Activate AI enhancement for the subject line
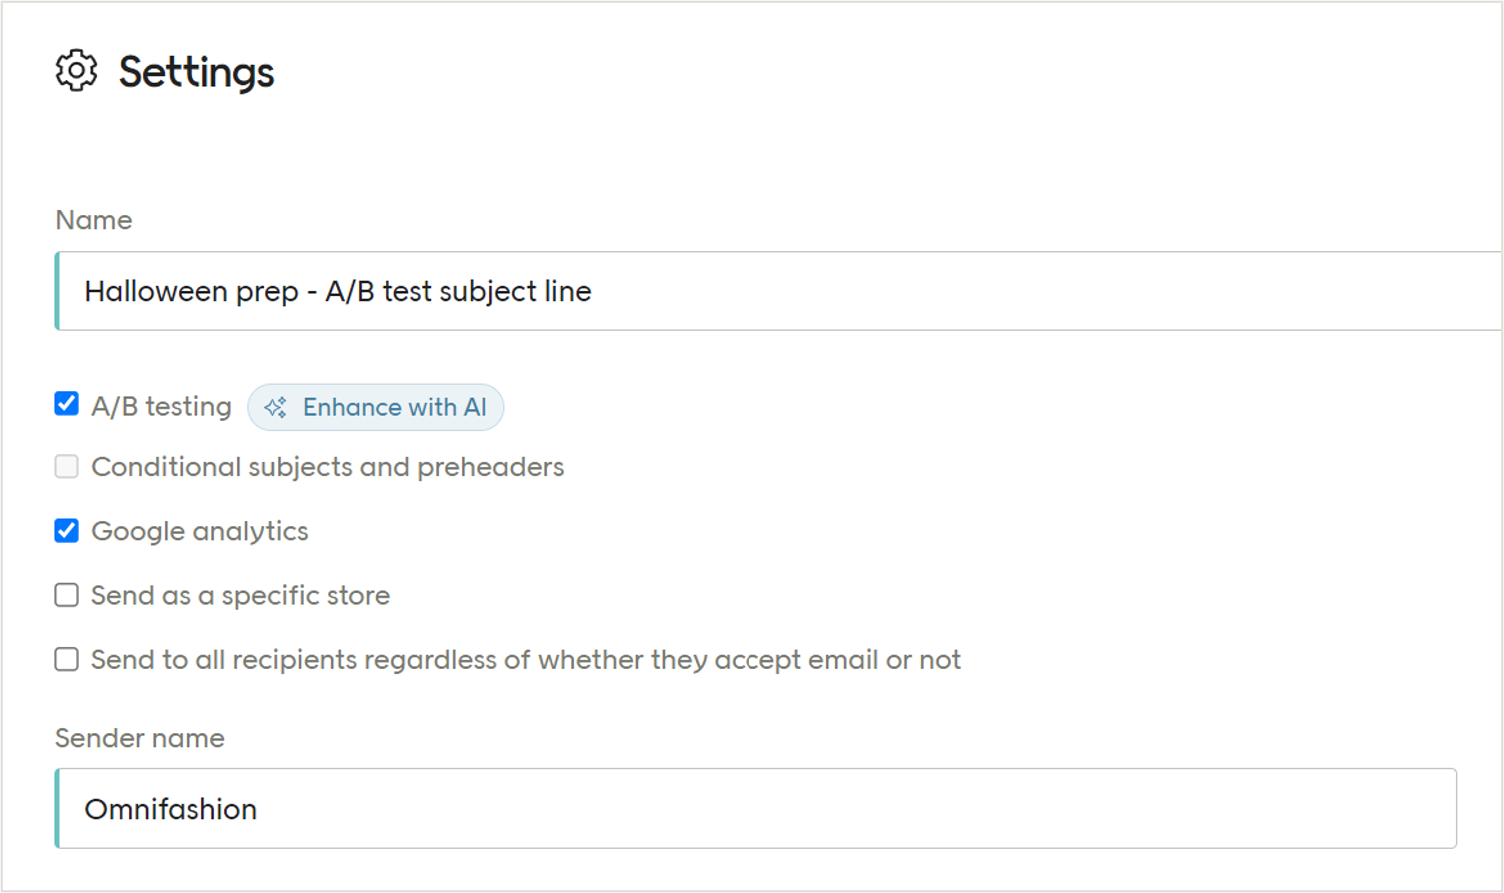 coord(375,407)
